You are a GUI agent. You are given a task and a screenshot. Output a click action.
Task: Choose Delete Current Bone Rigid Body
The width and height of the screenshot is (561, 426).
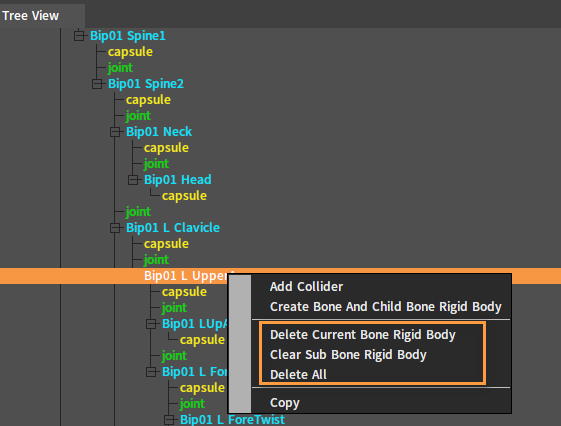pos(363,334)
